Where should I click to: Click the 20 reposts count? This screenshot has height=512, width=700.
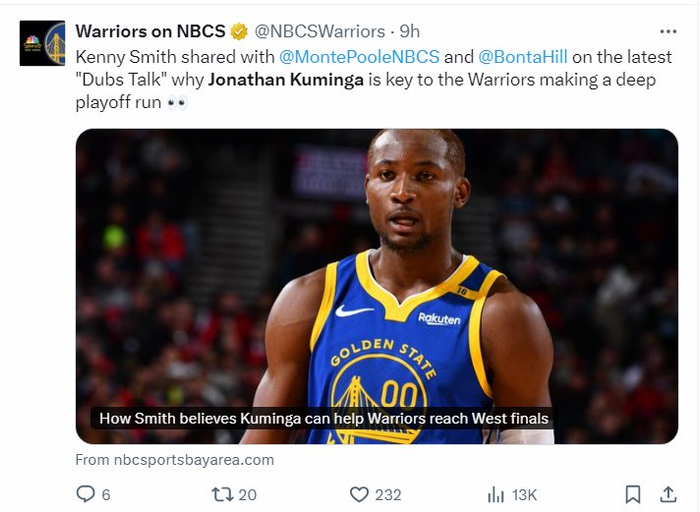247,494
